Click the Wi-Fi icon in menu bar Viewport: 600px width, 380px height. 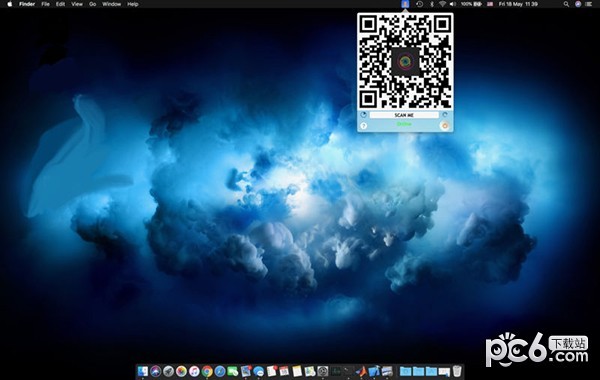[x=442, y=4]
